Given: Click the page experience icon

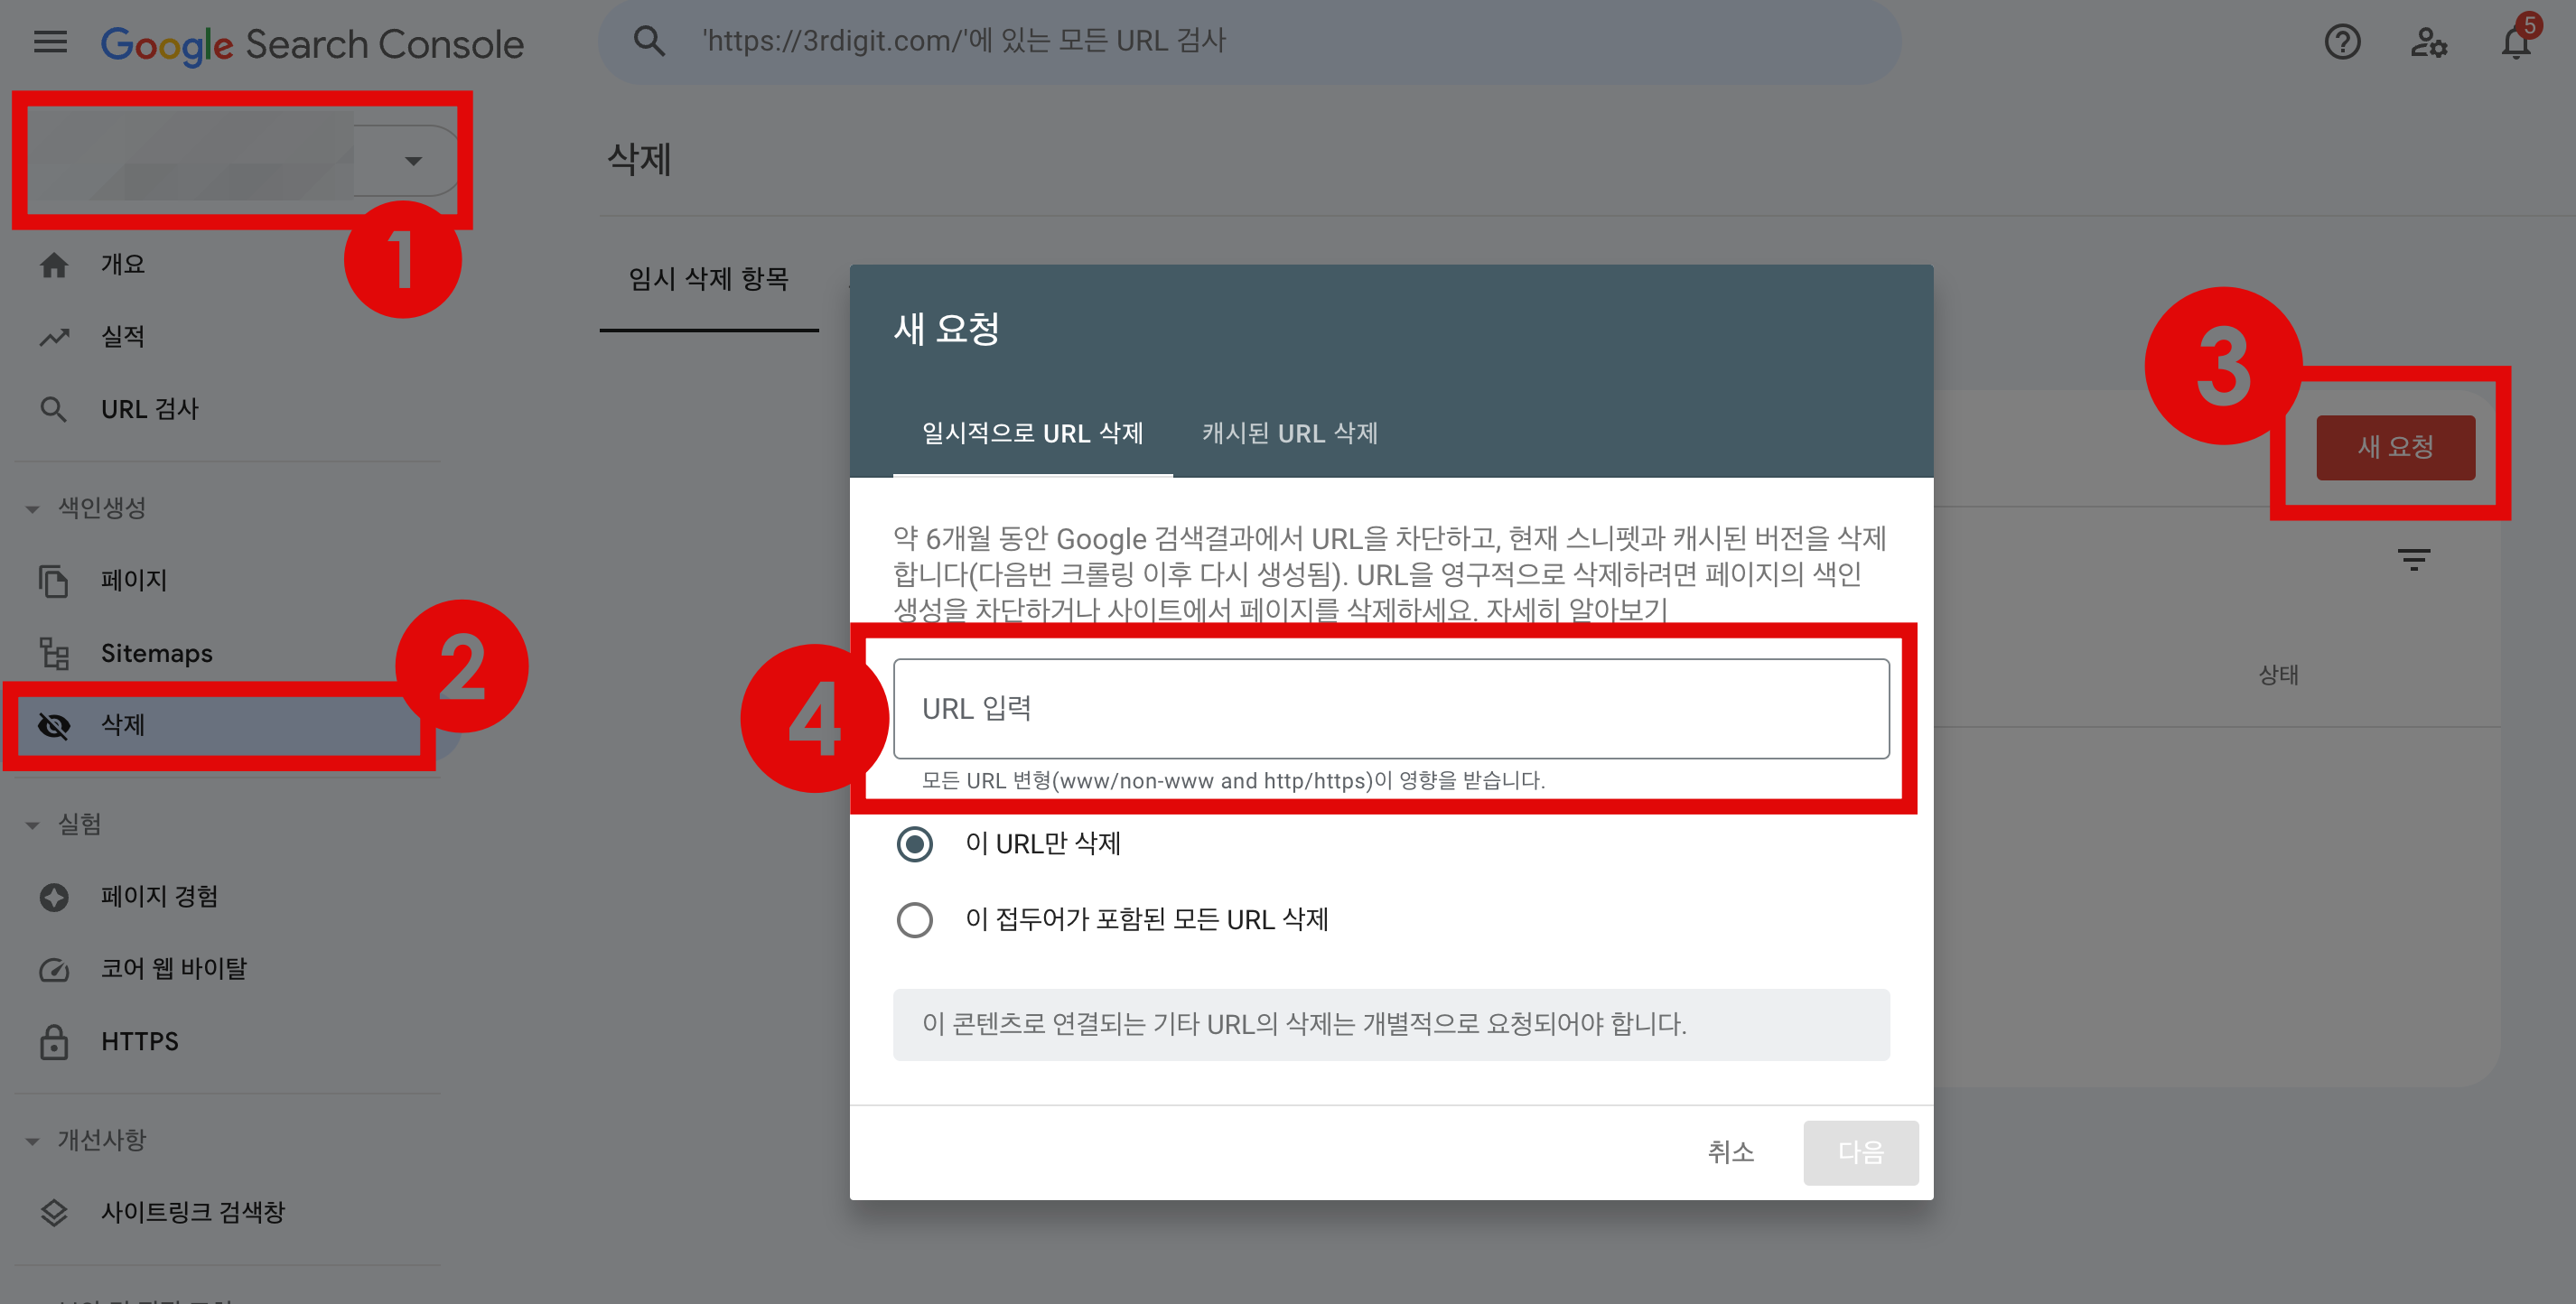Looking at the screenshot, I should [x=54, y=897].
